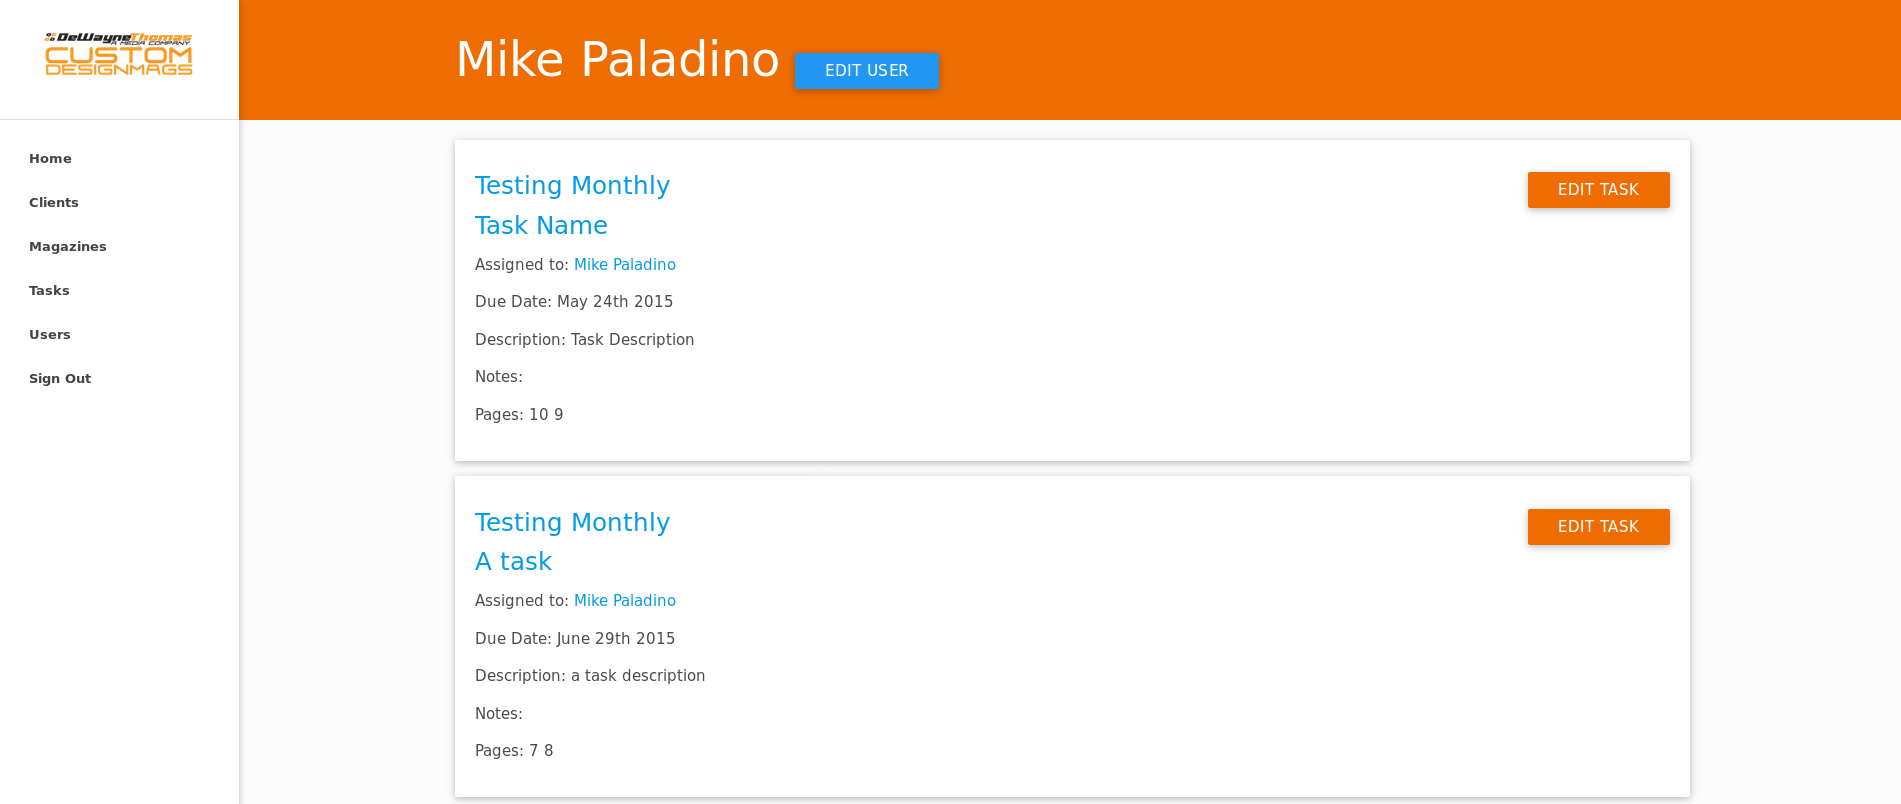Open Magazines in the sidebar
This screenshot has width=1901, height=804.
click(x=68, y=247)
